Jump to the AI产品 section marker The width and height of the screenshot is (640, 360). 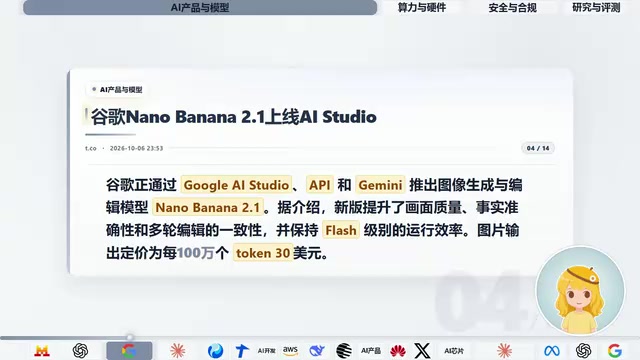click(371, 351)
